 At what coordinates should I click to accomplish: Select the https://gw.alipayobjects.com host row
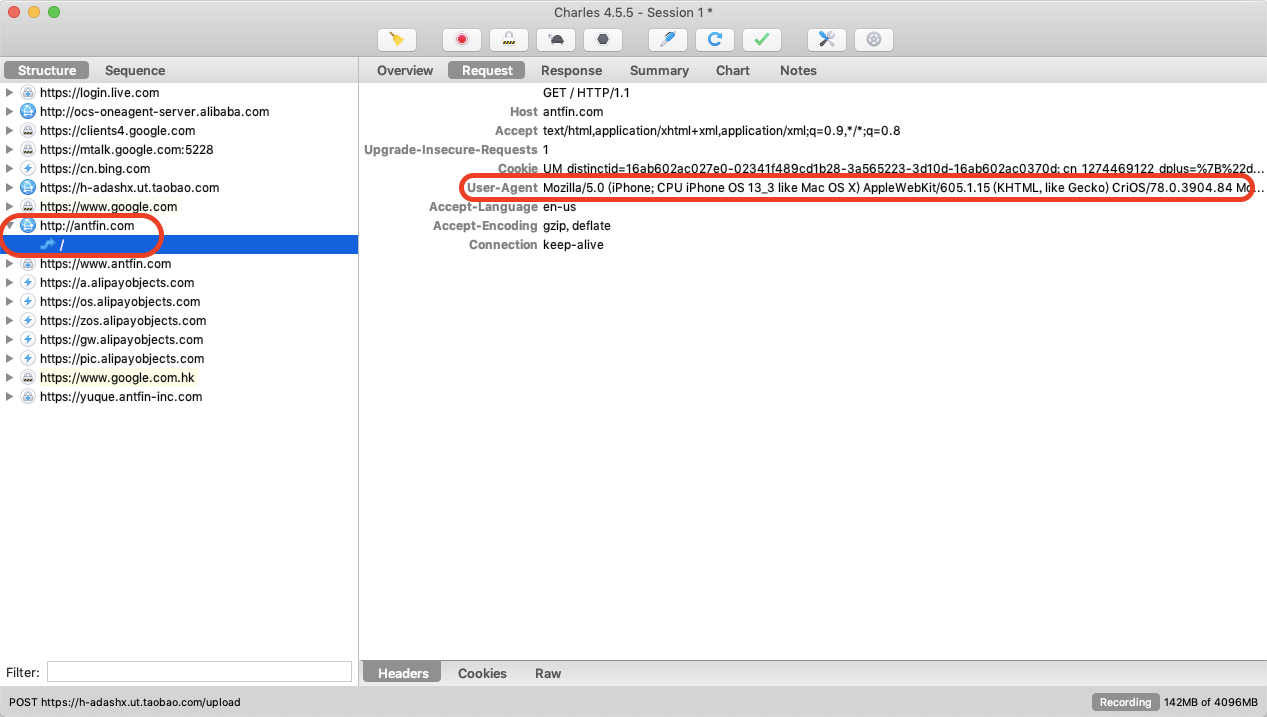(179, 340)
